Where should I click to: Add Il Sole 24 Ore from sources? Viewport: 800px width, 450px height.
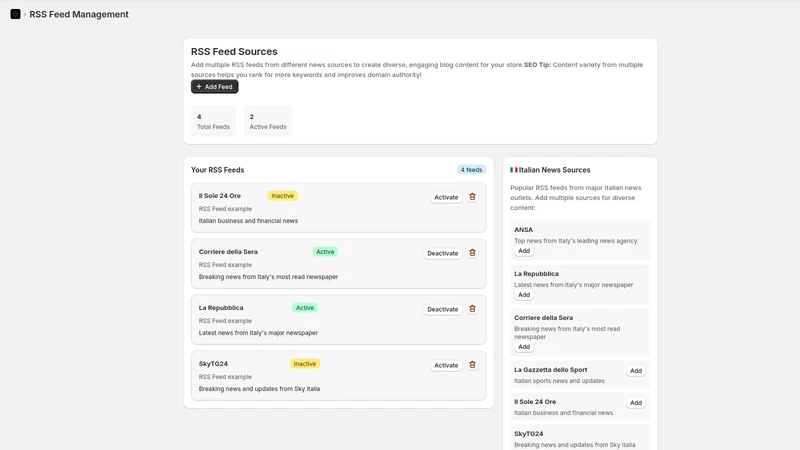pos(636,403)
